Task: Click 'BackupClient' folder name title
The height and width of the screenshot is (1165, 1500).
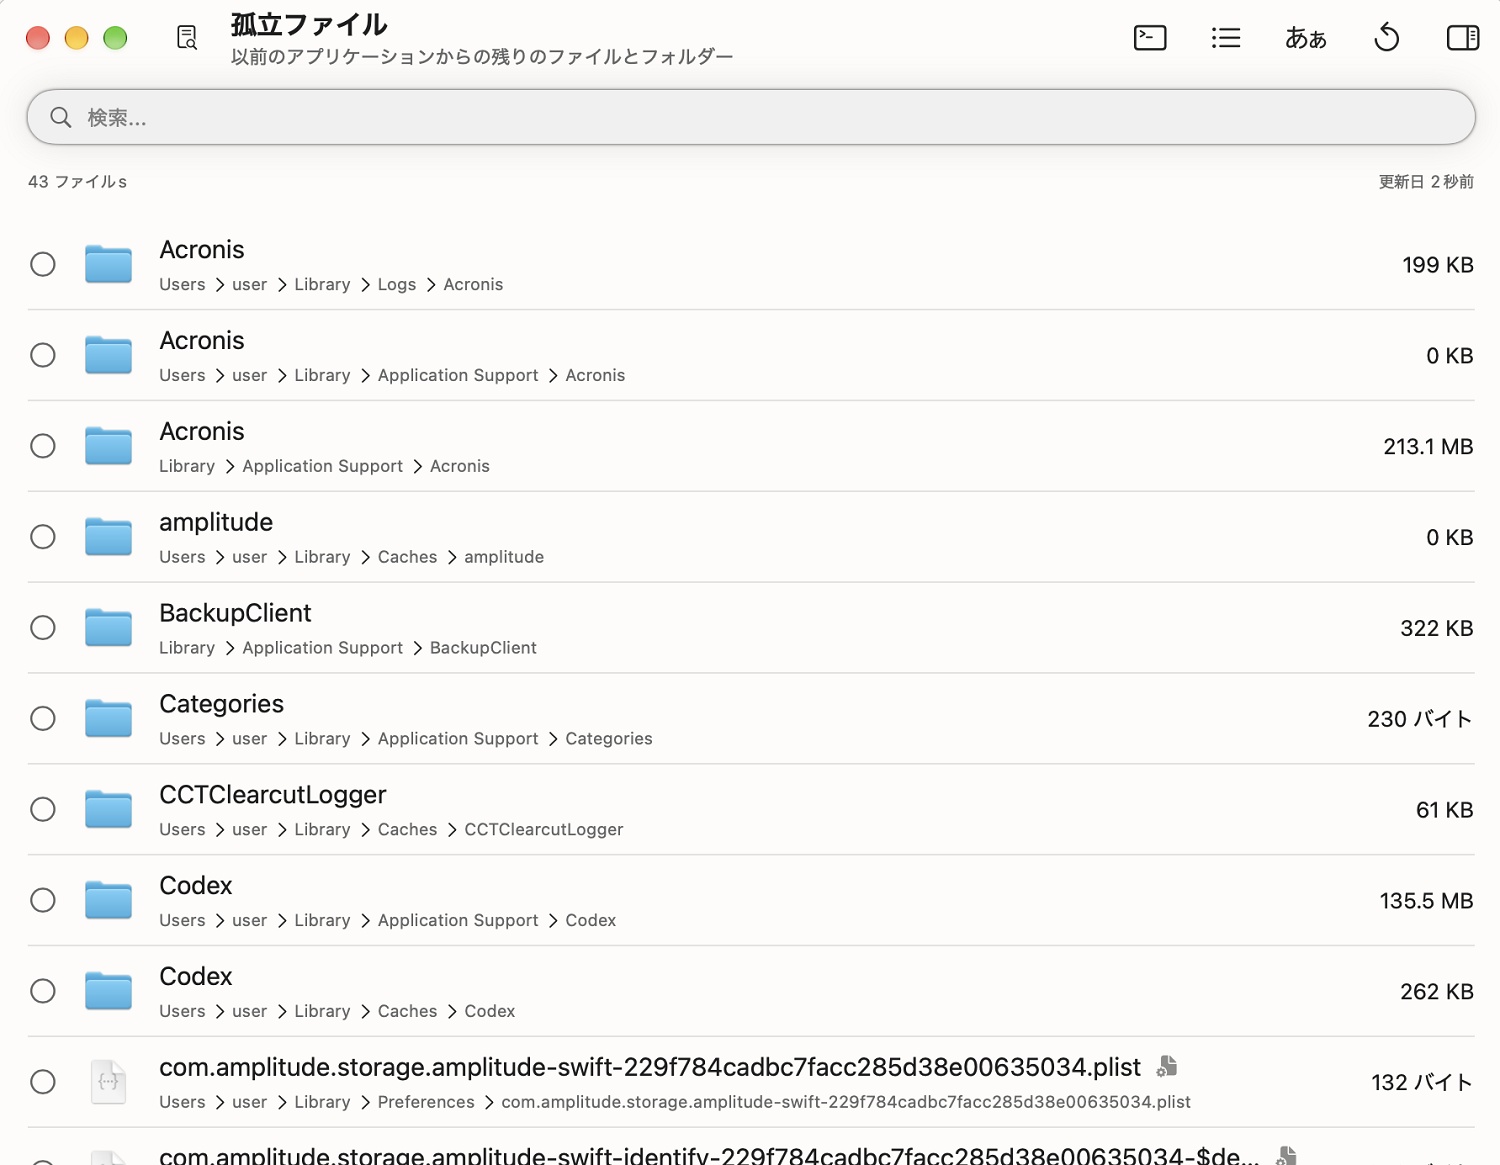Action: (236, 613)
